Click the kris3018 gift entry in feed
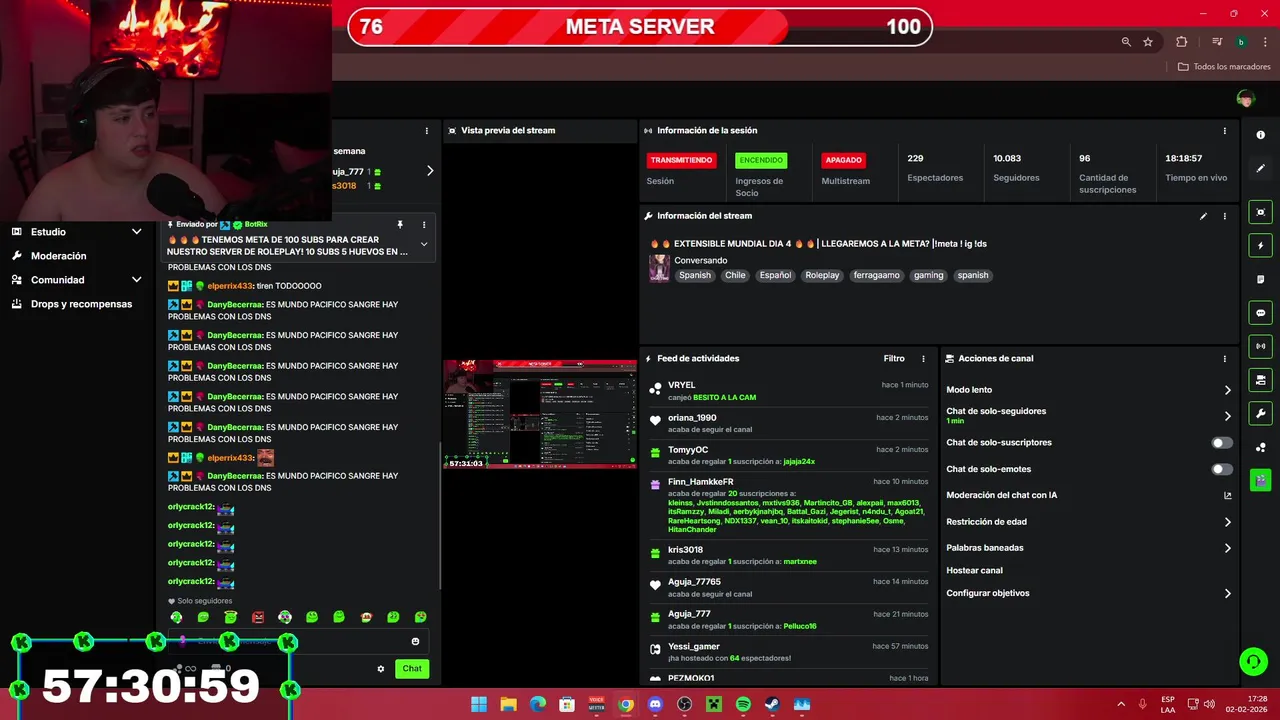1280x720 pixels. click(790, 555)
